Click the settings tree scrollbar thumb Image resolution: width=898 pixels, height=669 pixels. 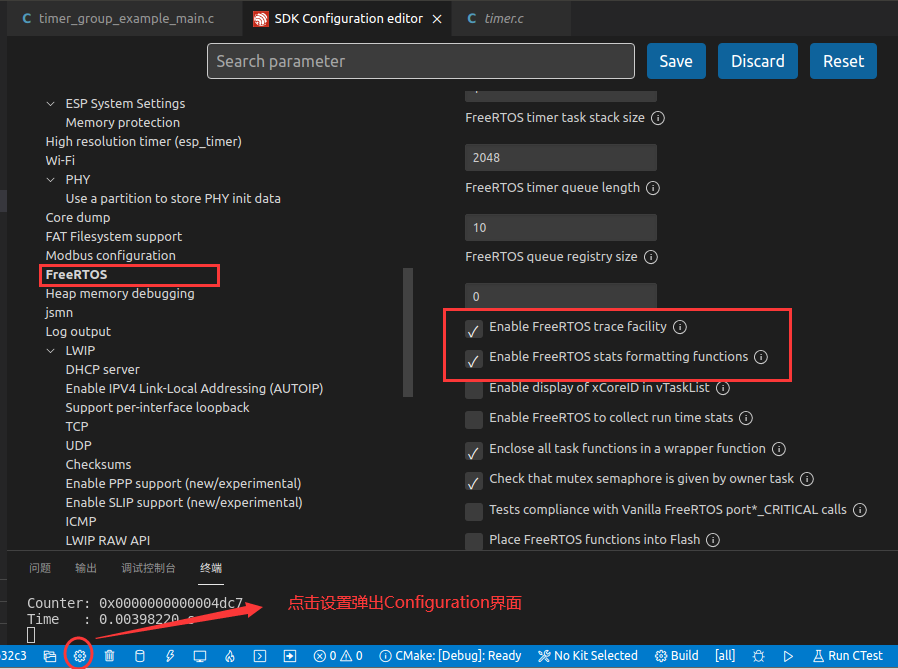(408, 332)
